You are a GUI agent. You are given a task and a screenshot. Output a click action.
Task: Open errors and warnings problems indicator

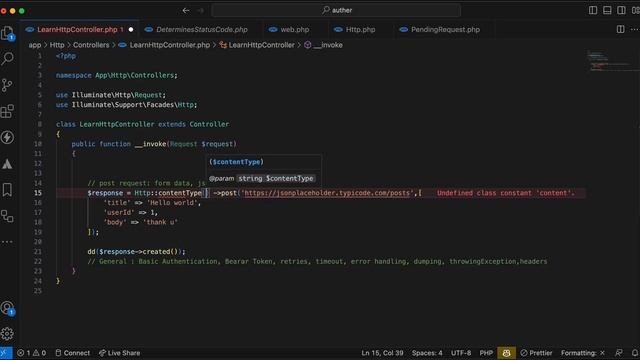31,353
